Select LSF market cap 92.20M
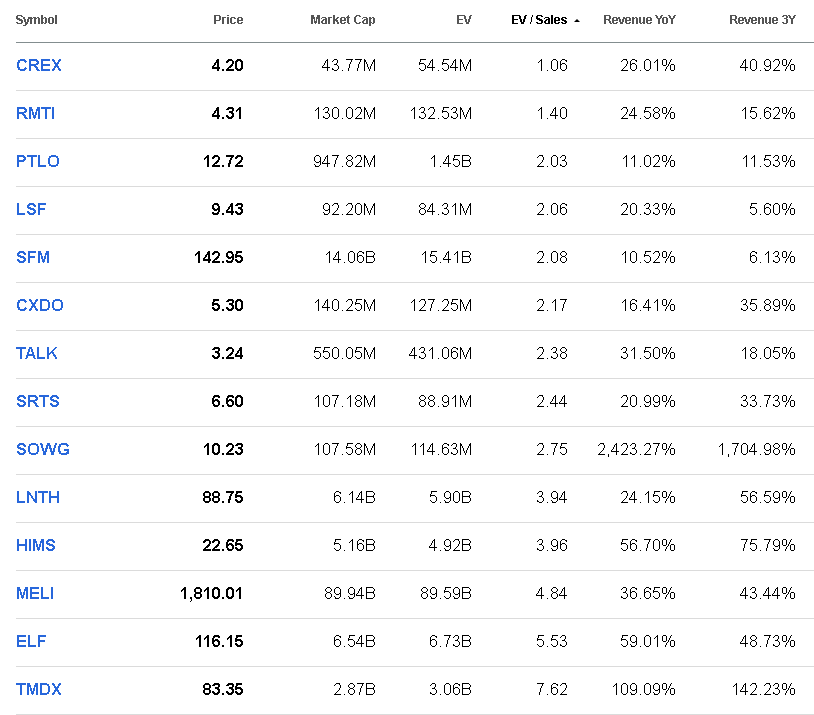Screen dimensions: 814x715 [349, 209]
